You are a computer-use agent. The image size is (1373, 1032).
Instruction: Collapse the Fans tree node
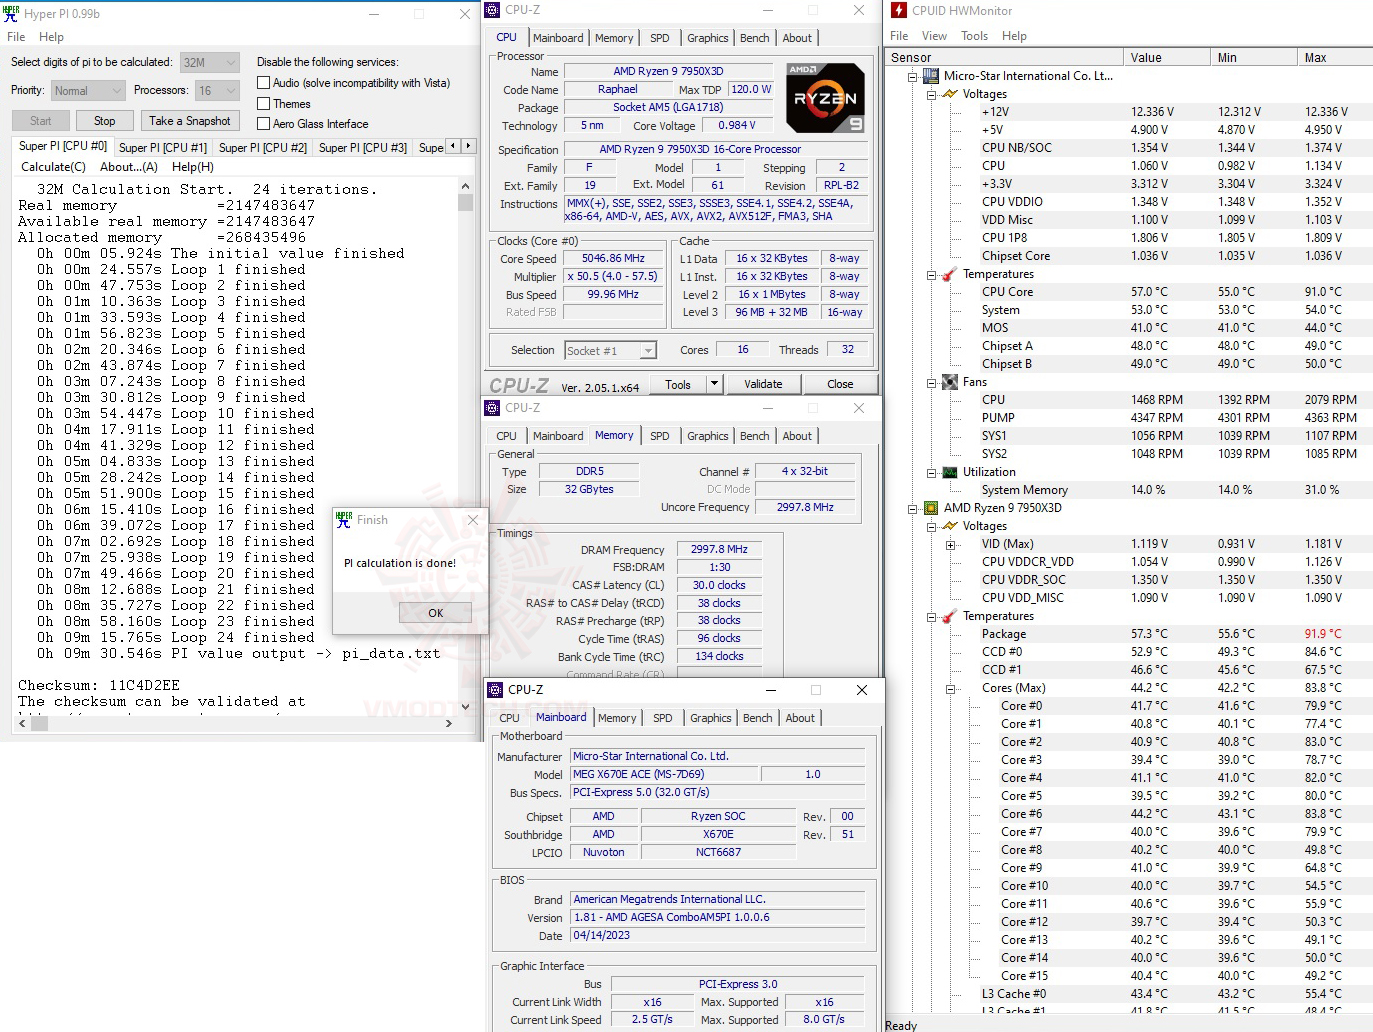pyautogui.click(x=932, y=382)
